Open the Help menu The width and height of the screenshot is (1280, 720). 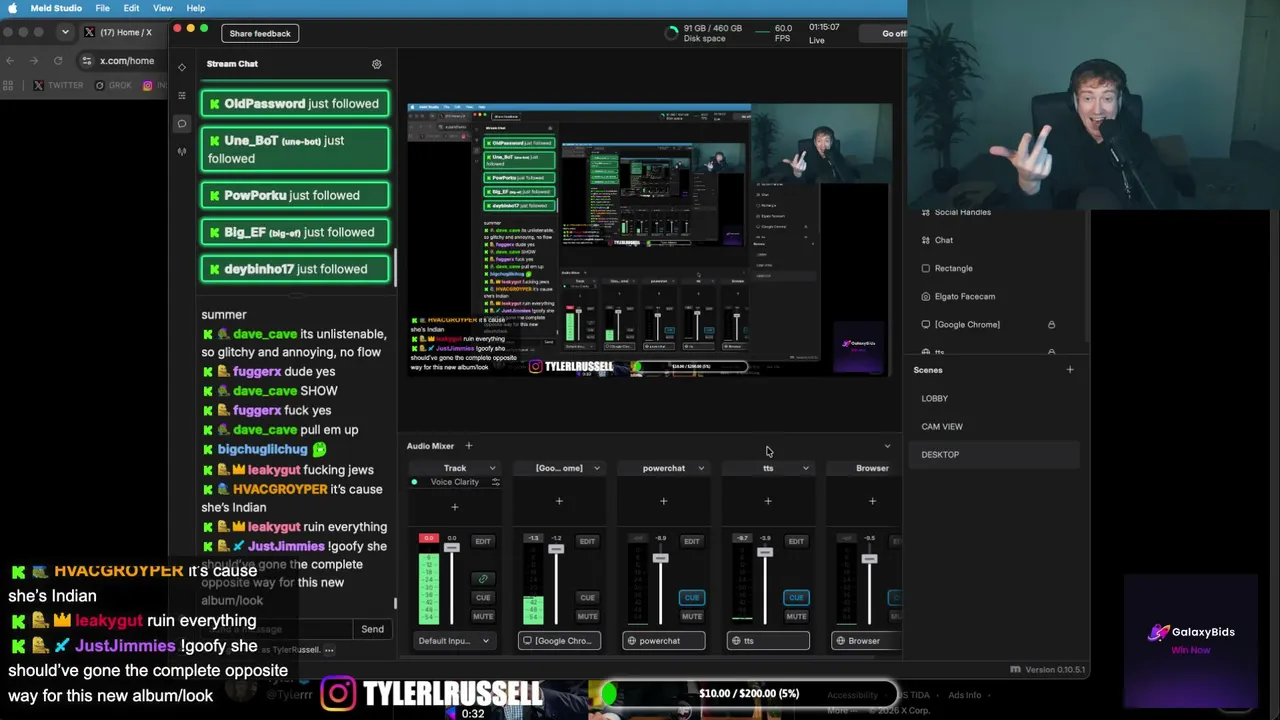(x=196, y=8)
